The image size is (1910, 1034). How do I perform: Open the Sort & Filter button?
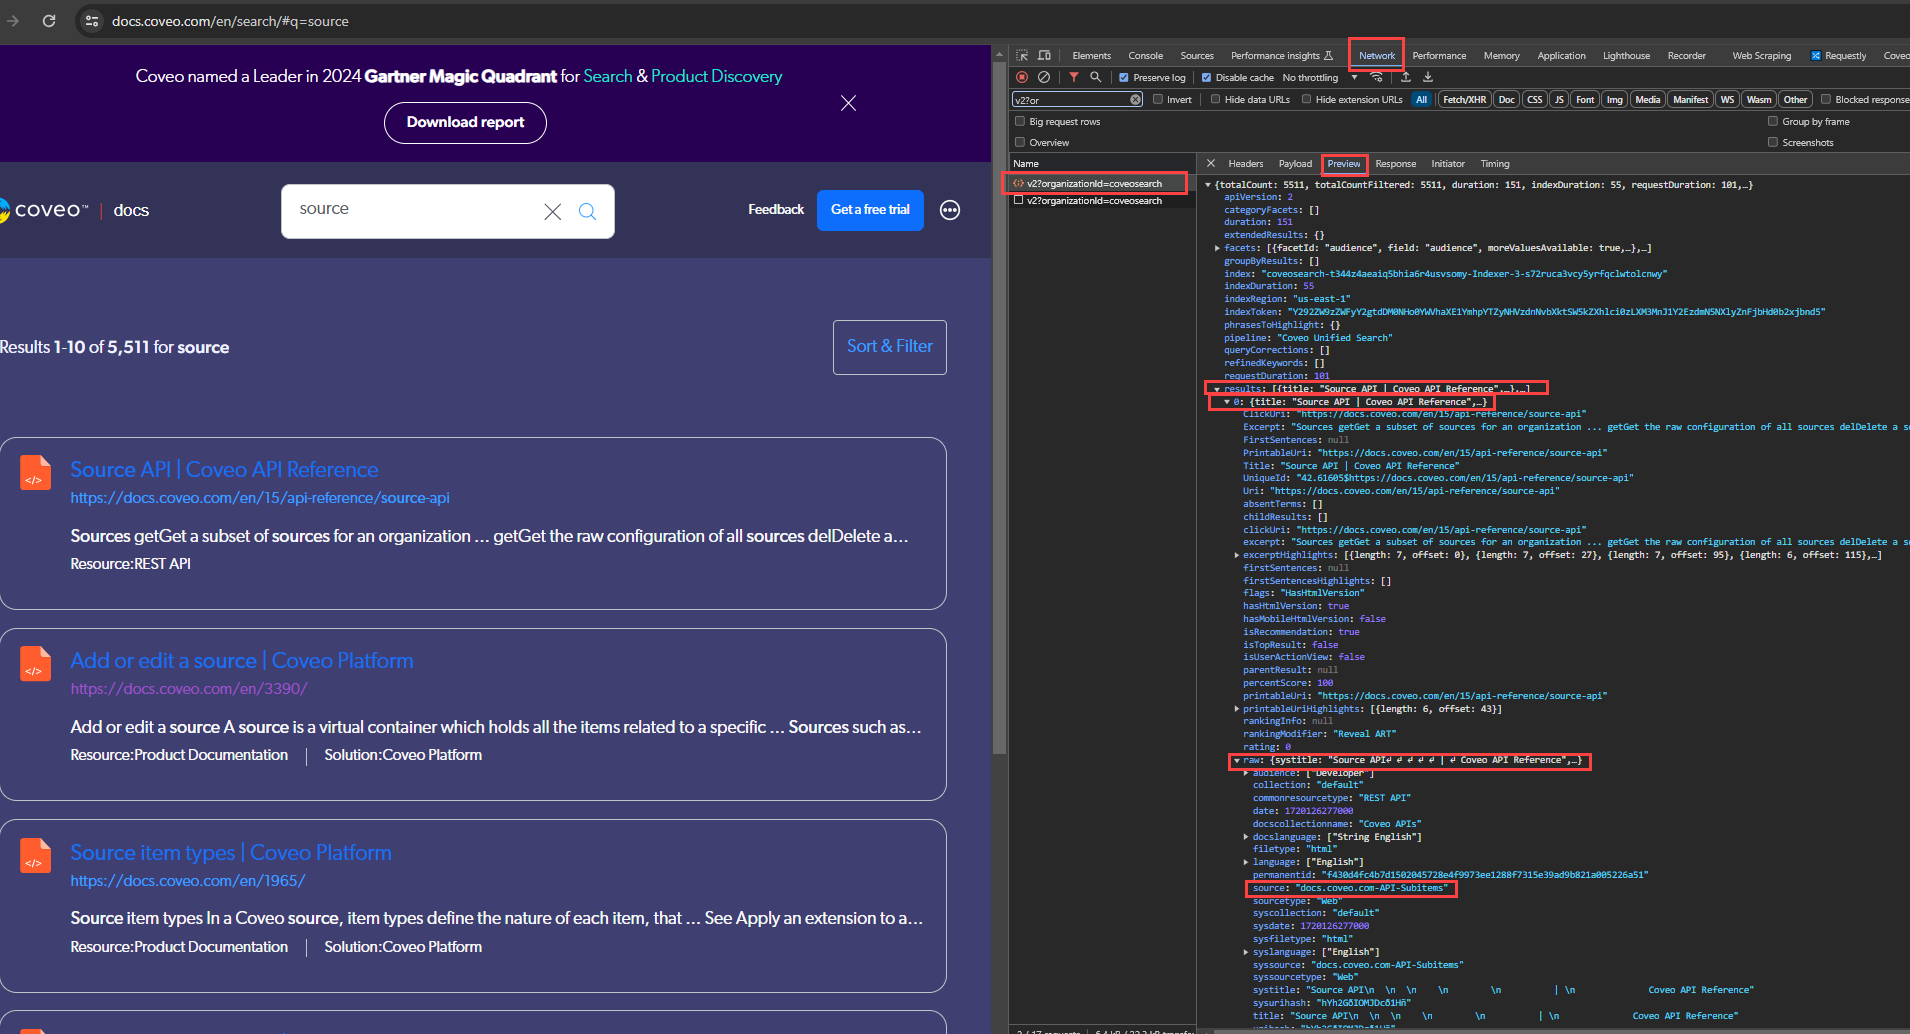point(889,347)
